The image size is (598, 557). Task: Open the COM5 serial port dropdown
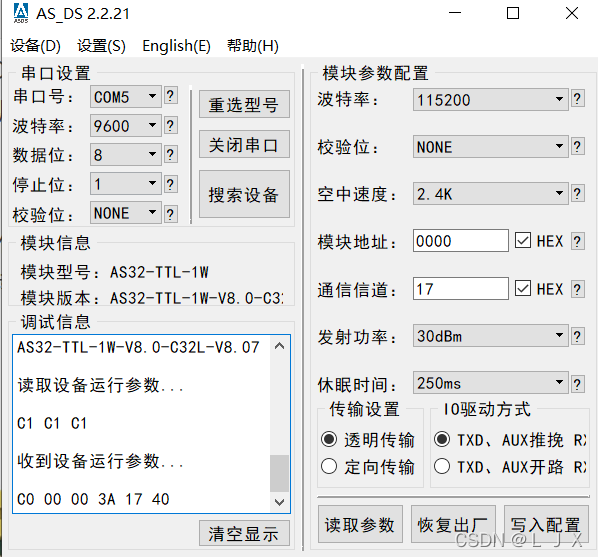(126, 96)
